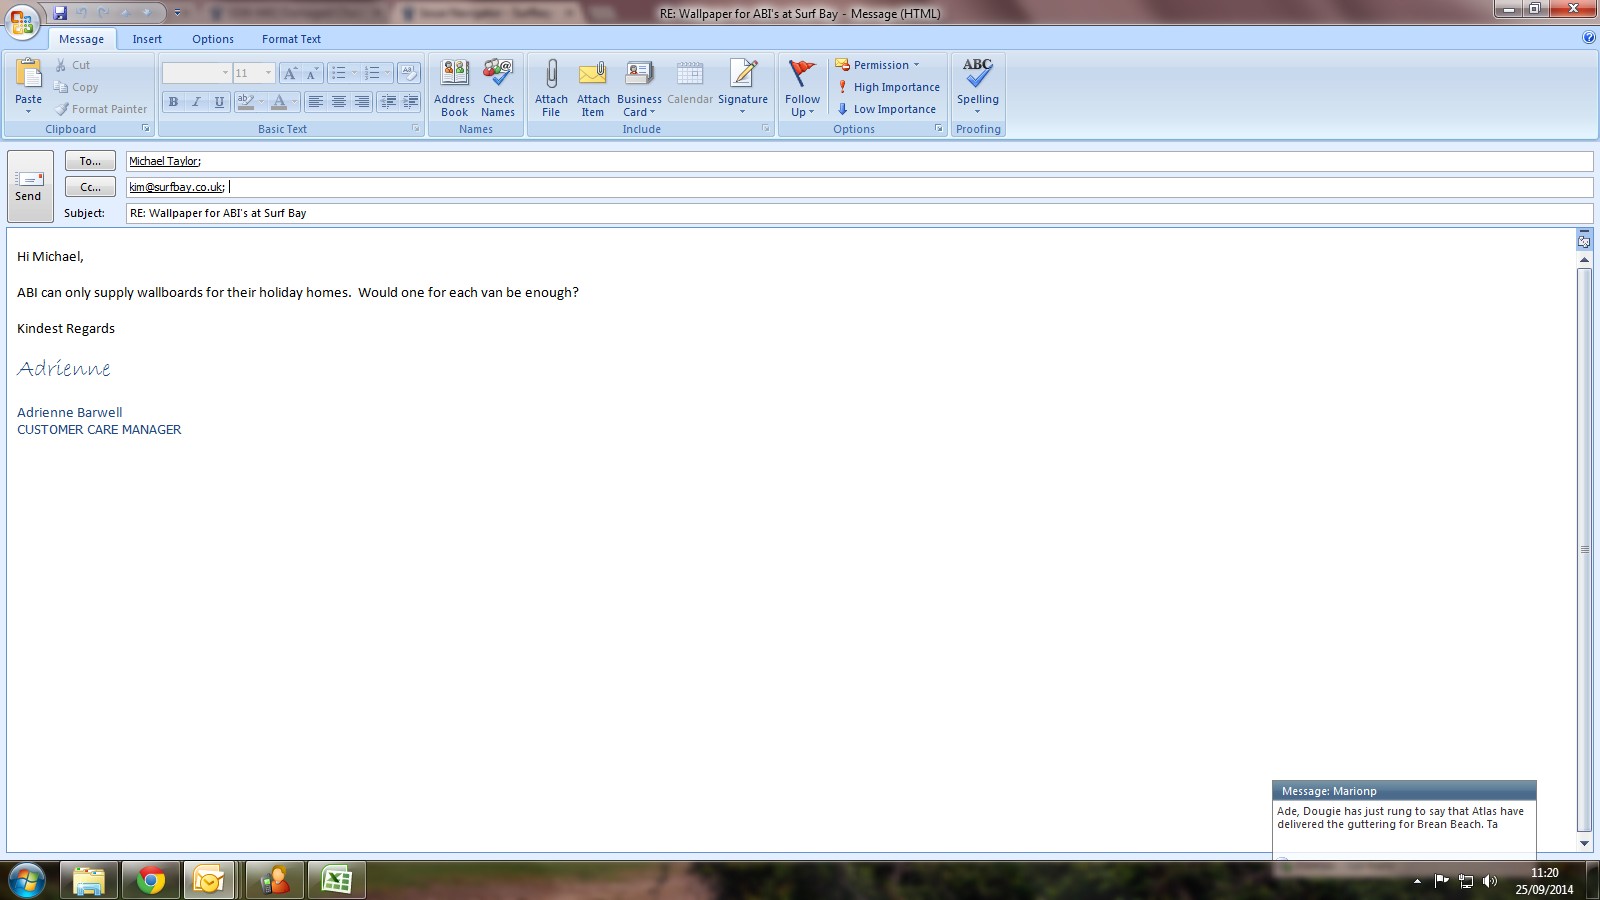1600x900 pixels.
Task: Set the message to Low Importance
Action: pyautogui.click(x=886, y=109)
